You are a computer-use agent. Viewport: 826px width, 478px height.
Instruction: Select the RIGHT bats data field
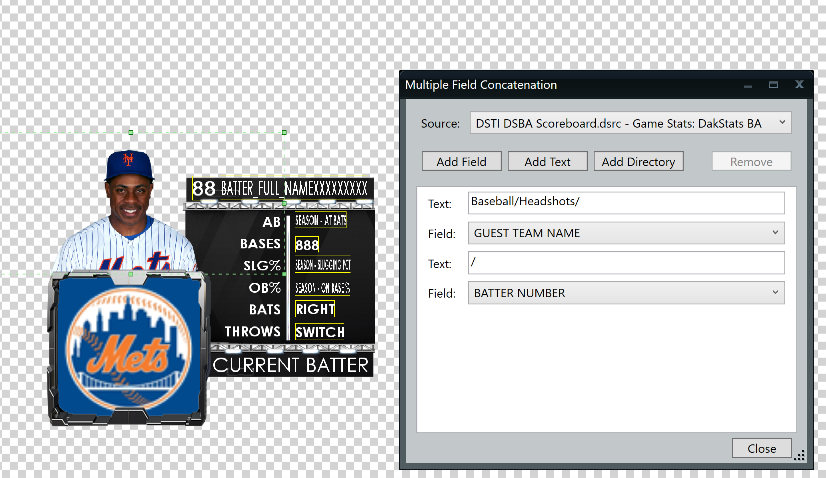click(315, 309)
